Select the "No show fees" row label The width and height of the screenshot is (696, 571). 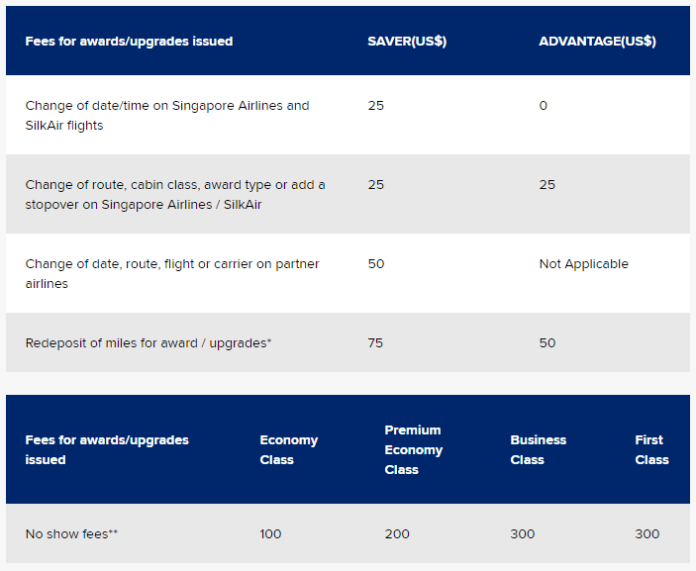pyautogui.click(x=71, y=534)
